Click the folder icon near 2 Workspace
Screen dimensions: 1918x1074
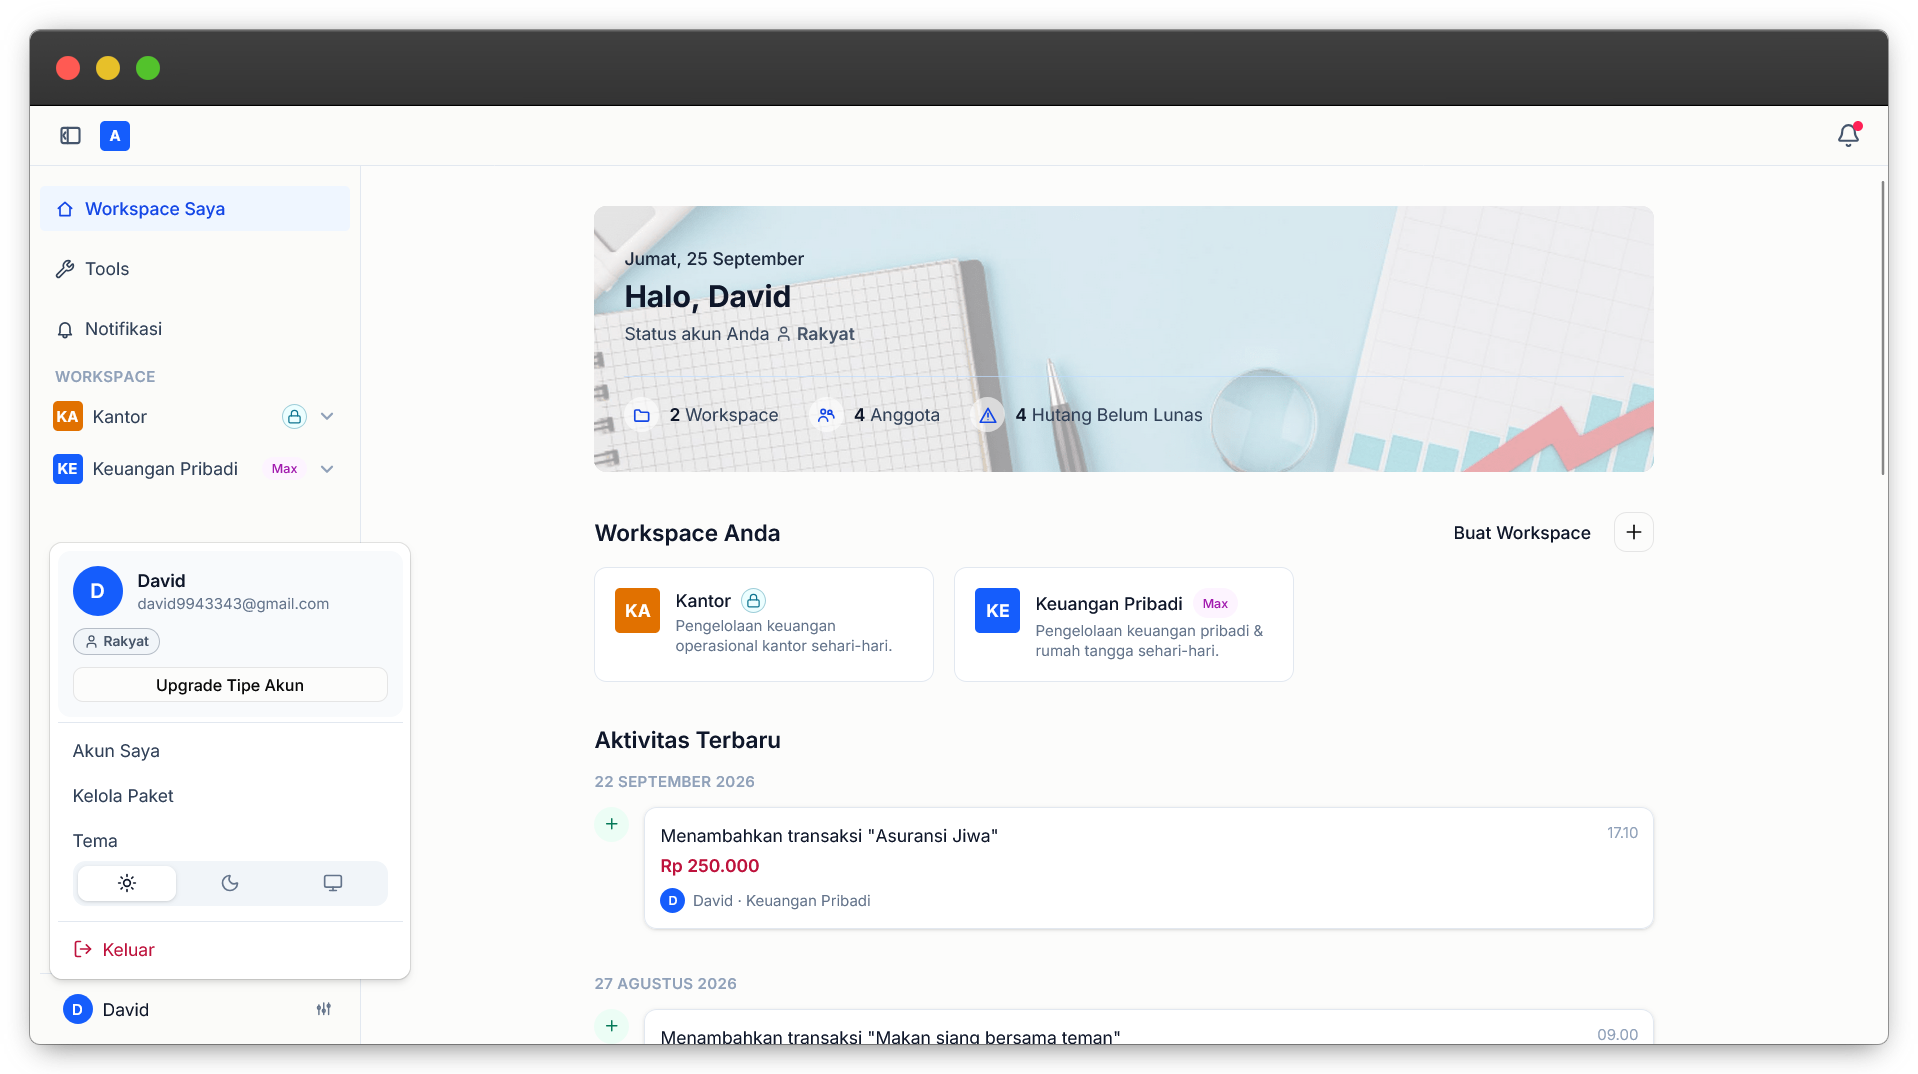642,415
